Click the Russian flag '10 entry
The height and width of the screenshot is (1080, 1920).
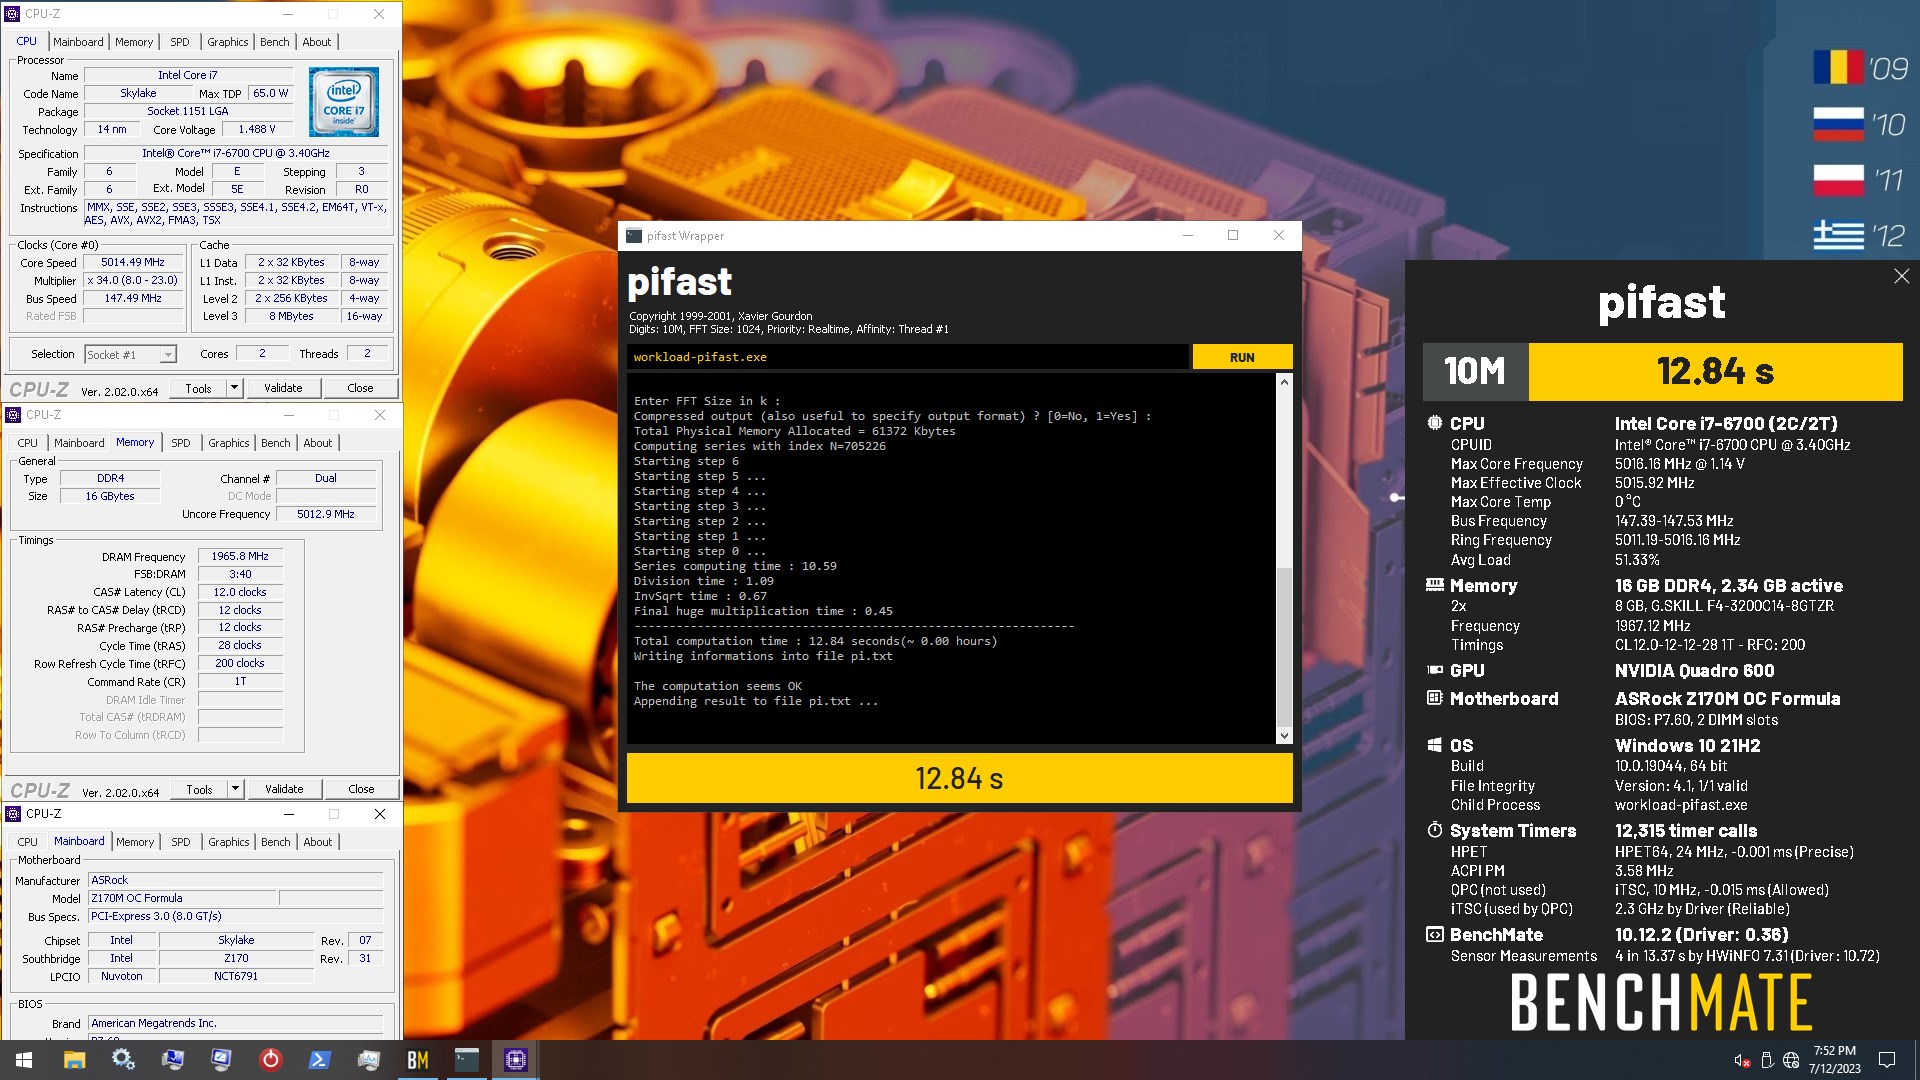(x=1861, y=124)
